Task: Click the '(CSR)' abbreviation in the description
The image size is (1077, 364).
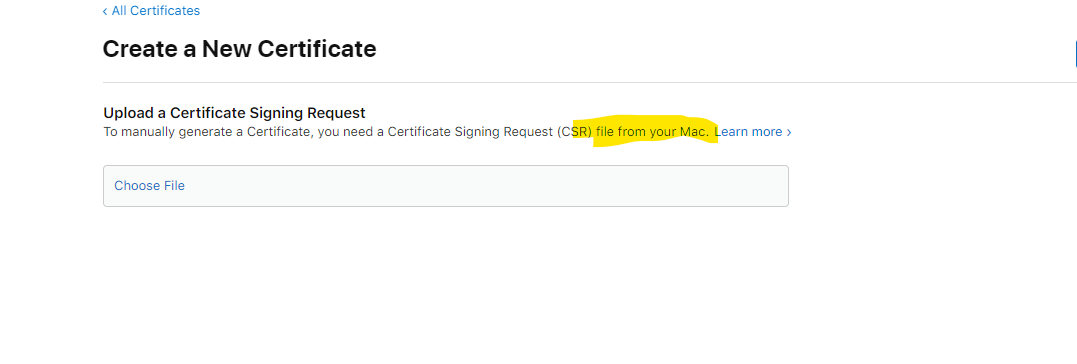Action: (x=575, y=132)
